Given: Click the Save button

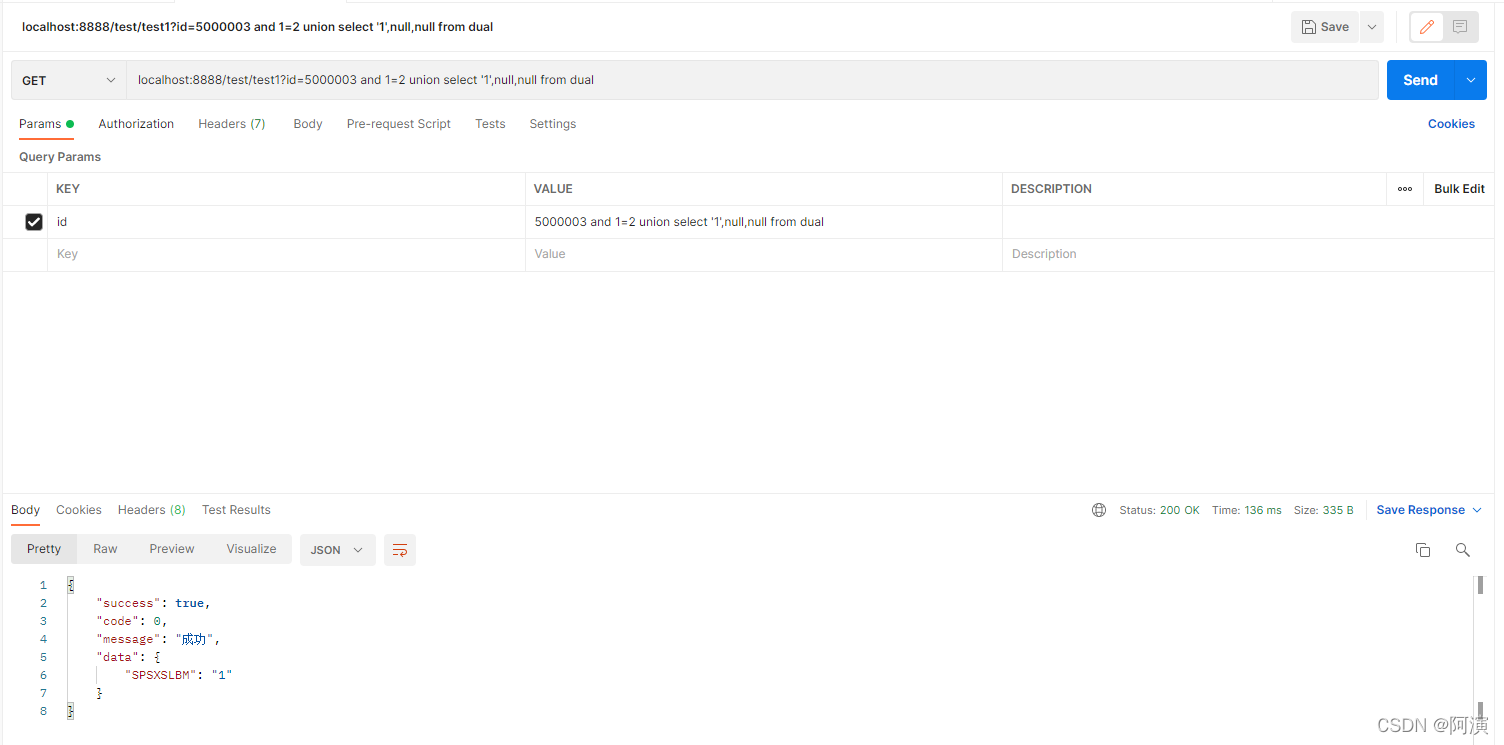Looking at the screenshot, I should pos(1325,27).
